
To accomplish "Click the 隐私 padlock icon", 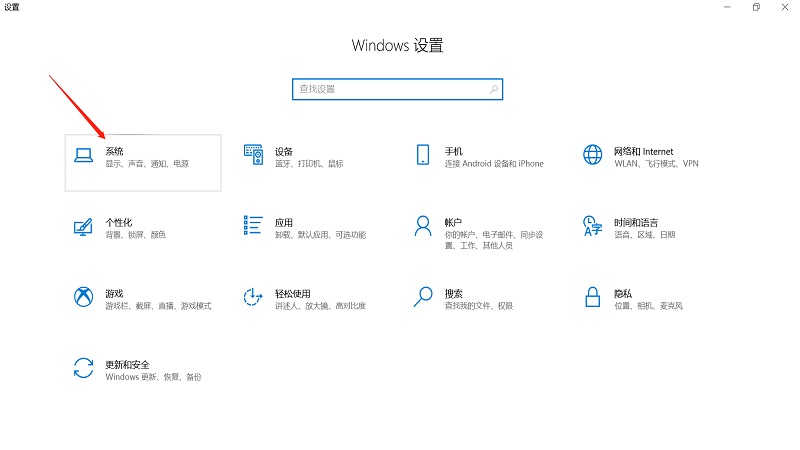I will (593, 297).
